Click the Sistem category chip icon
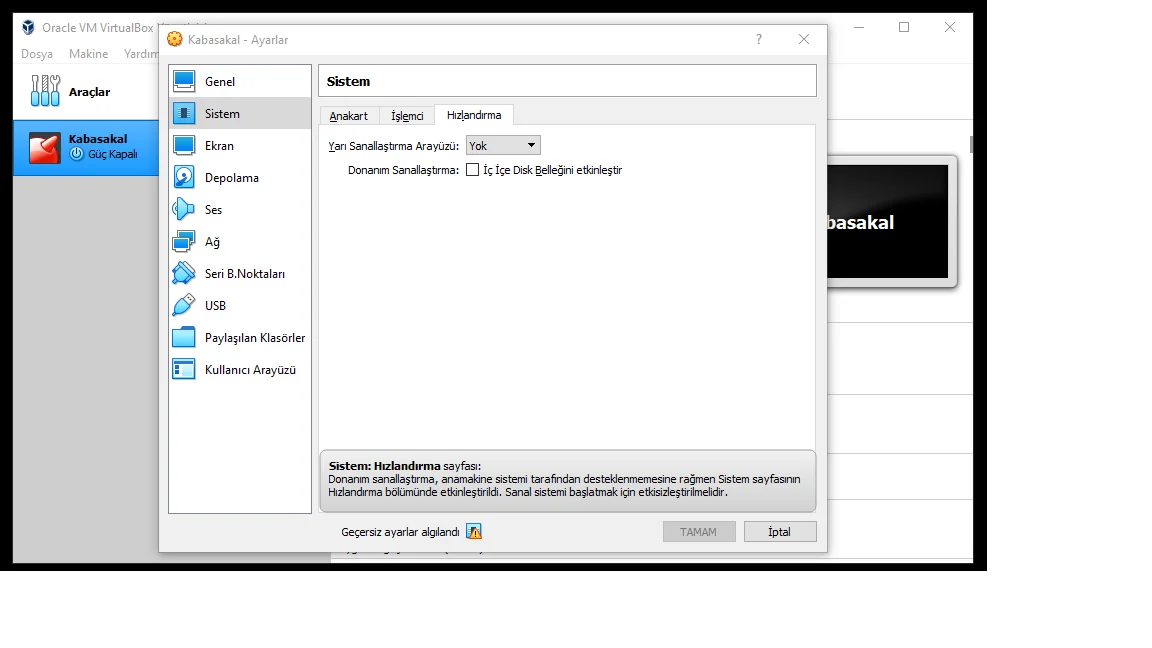Screen dimensions: 1152x648 [x=184, y=113]
